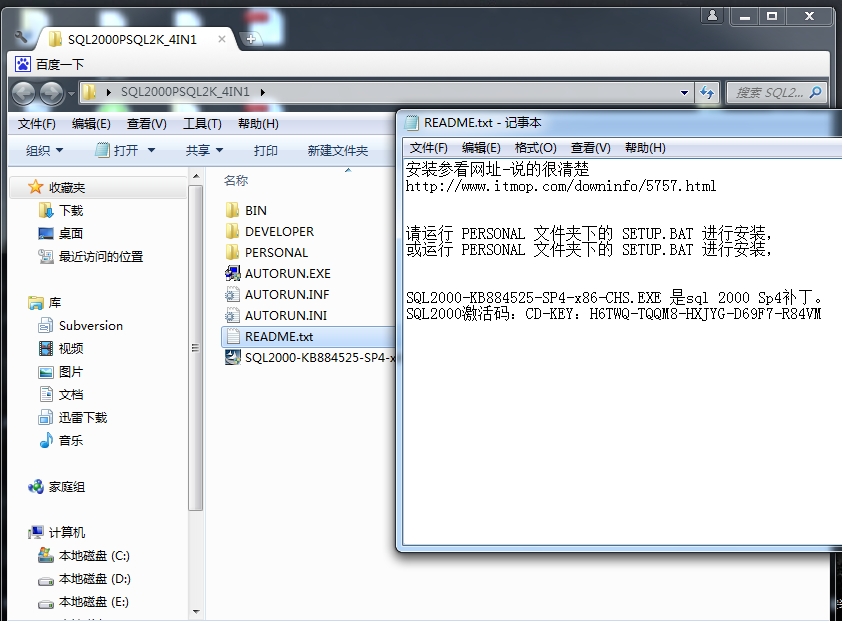
Task: Click 新建文件夹 button
Action: [x=338, y=150]
